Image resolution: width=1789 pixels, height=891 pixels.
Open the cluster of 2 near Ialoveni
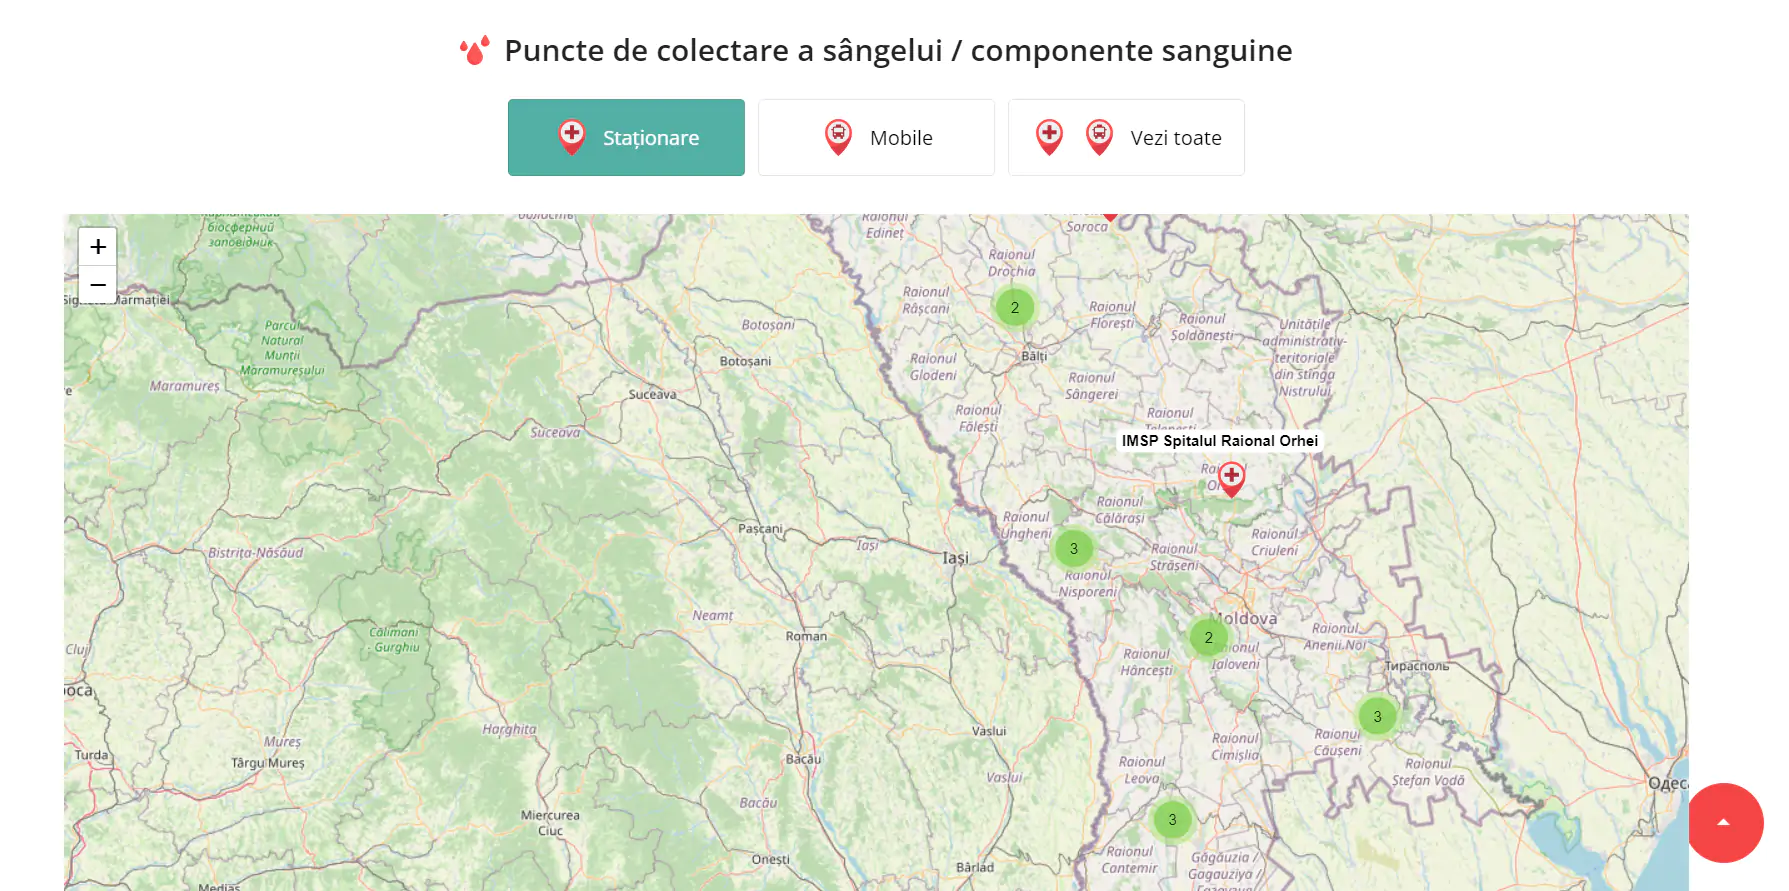pos(1209,637)
